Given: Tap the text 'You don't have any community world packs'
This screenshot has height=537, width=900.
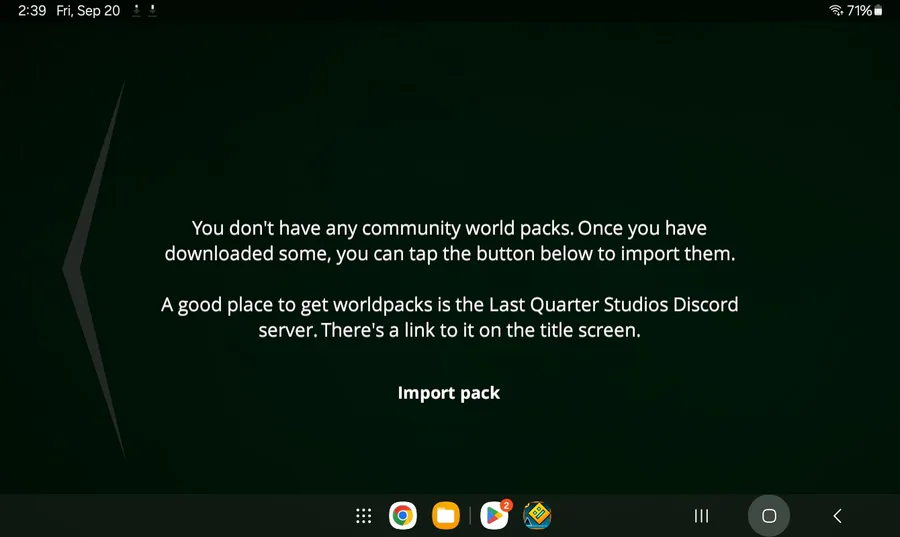Looking at the screenshot, I should coord(382,228).
